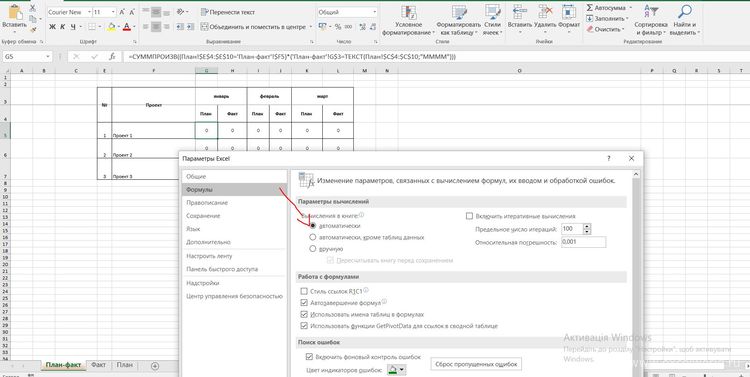Click the text orientation icon

point(180,12)
